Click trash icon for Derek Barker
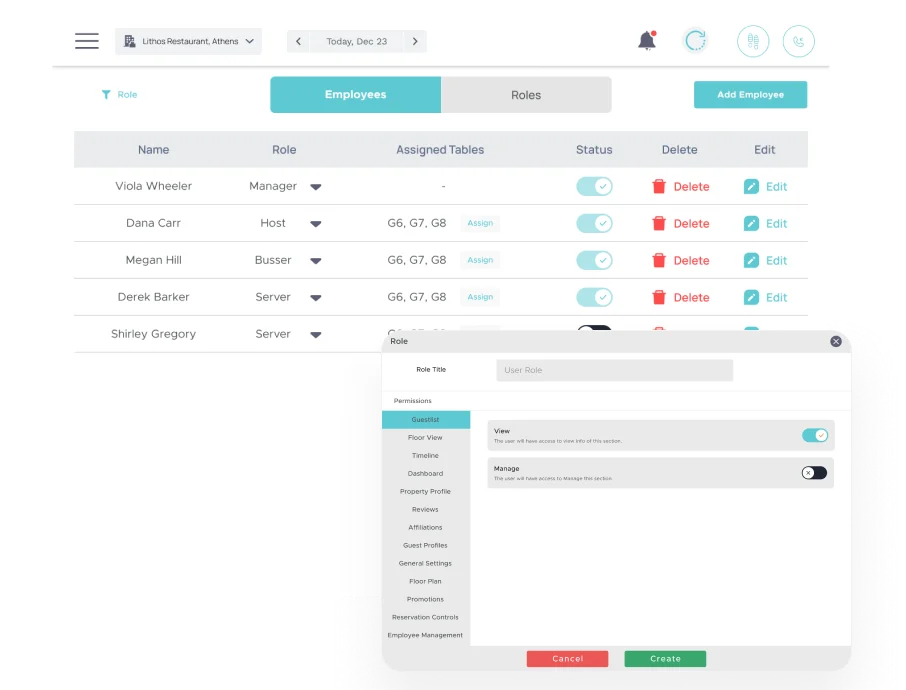Image resolution: width=906 pixels, height=690 pixels. click(x=659, y=297)
